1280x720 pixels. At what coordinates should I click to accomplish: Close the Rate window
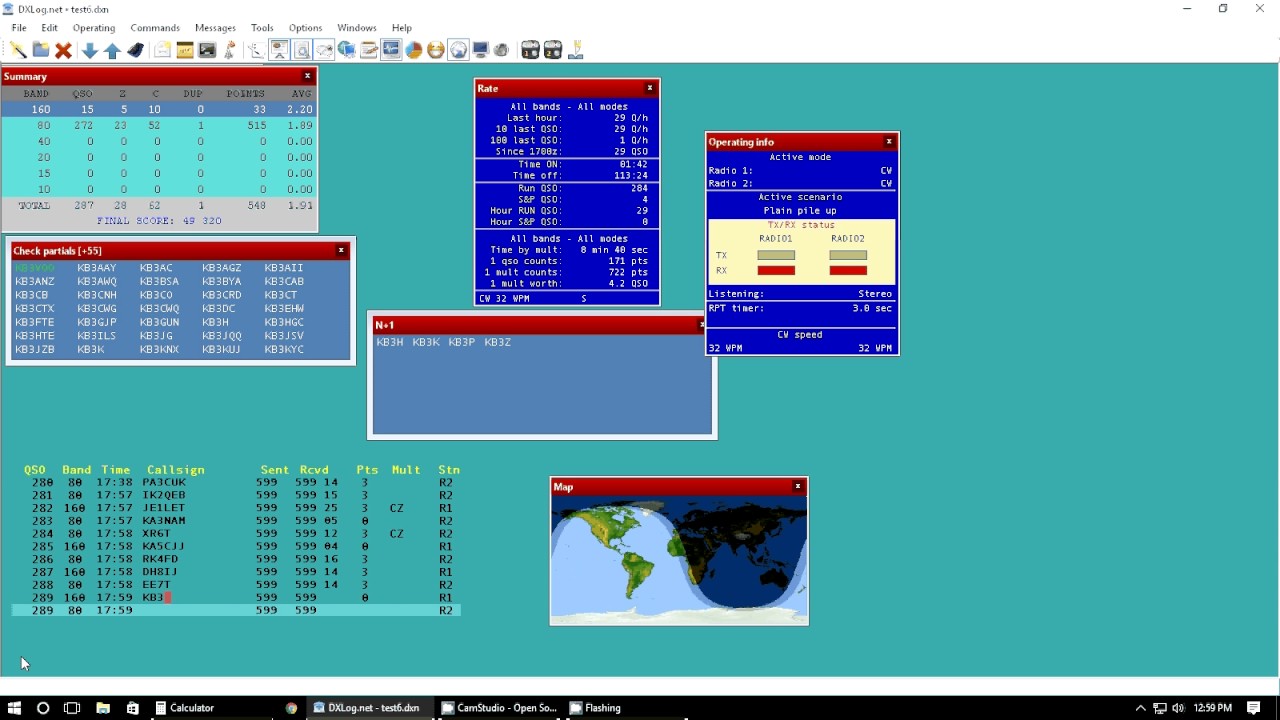[650, 88]
